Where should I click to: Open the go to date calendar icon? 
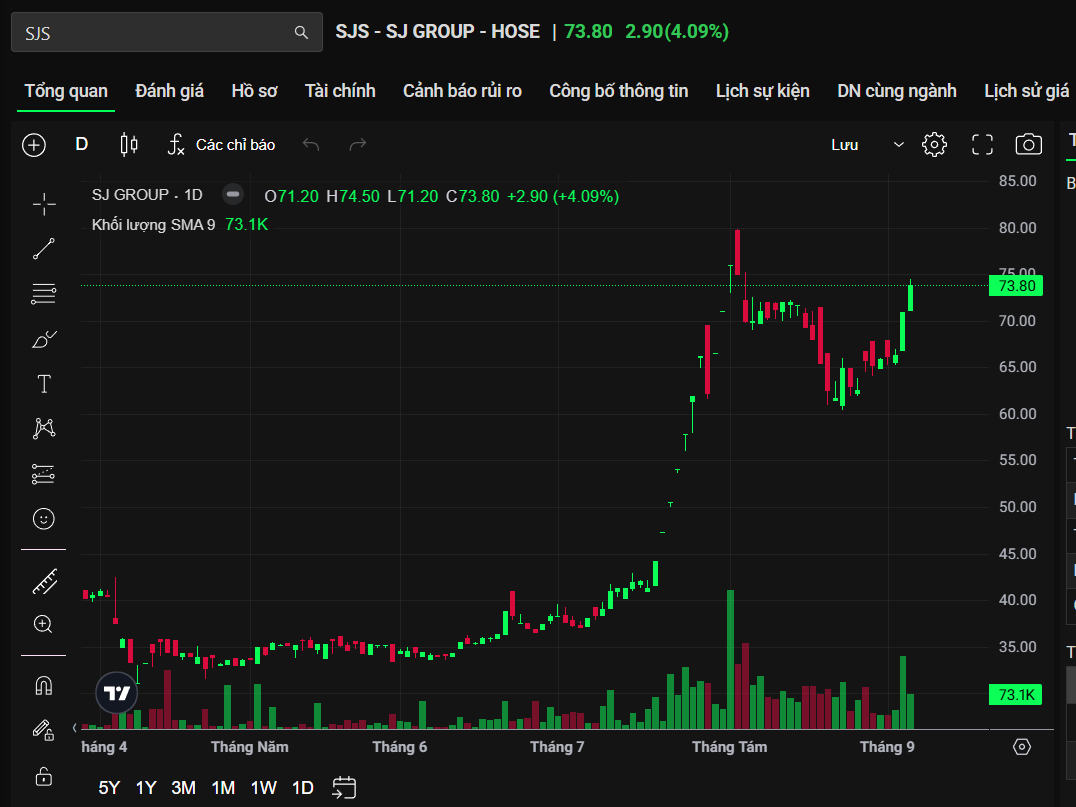(x=344, y=787)
